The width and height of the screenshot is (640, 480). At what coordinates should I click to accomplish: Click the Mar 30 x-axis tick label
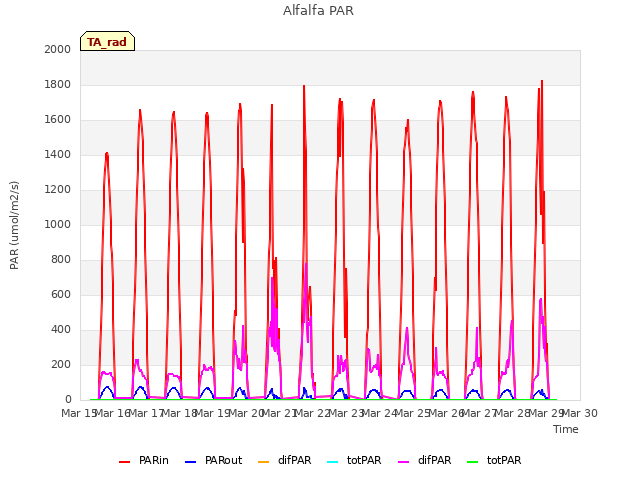click(580, 413)
